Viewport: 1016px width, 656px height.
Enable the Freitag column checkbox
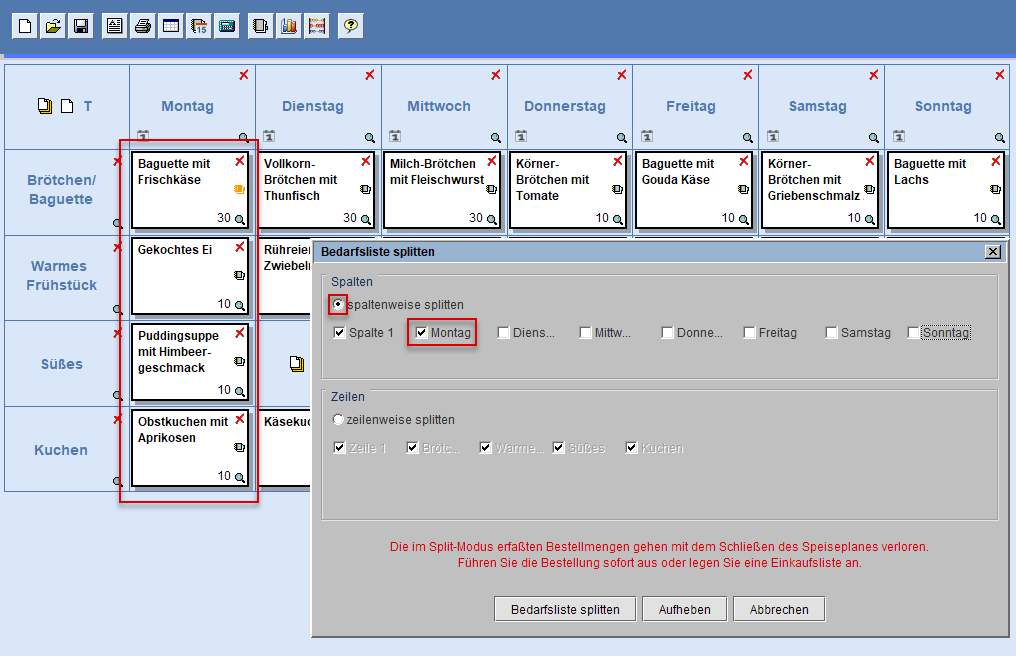(750, 333)
